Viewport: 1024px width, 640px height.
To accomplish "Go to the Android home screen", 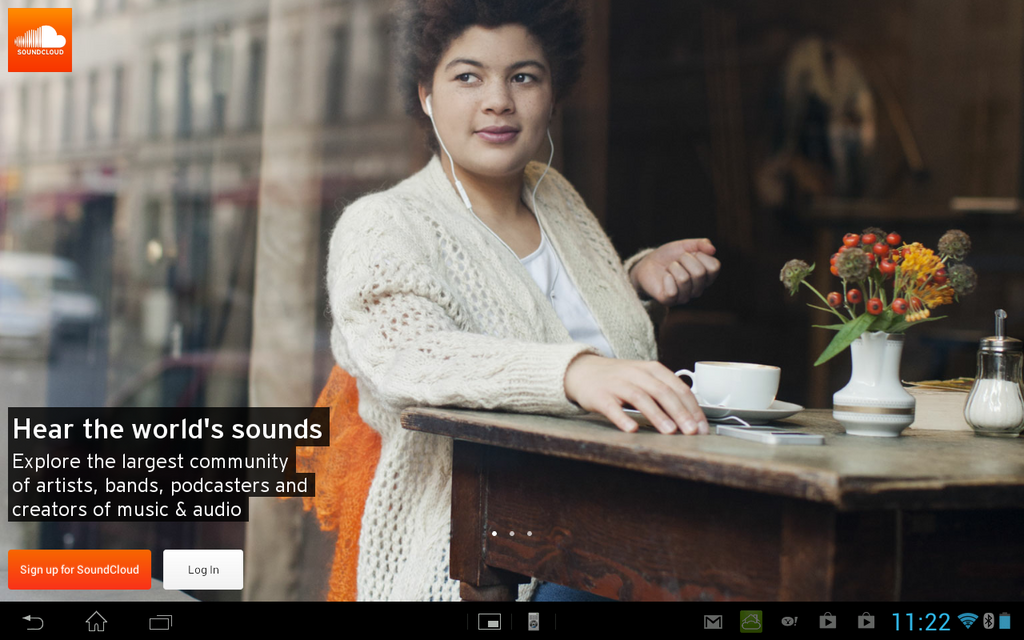I will (x=96, y=621).
